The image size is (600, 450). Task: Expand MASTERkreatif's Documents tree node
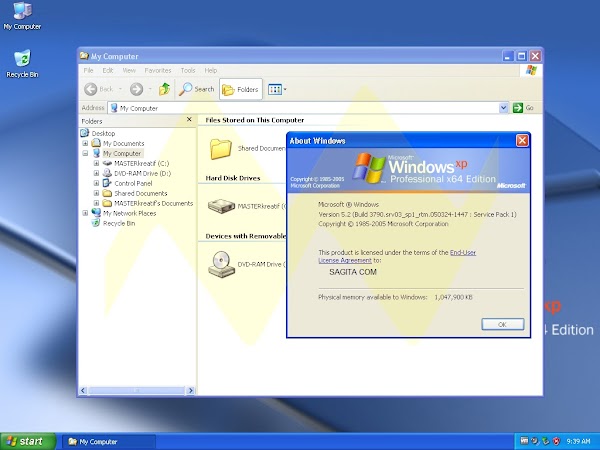(x=96, y=203)
